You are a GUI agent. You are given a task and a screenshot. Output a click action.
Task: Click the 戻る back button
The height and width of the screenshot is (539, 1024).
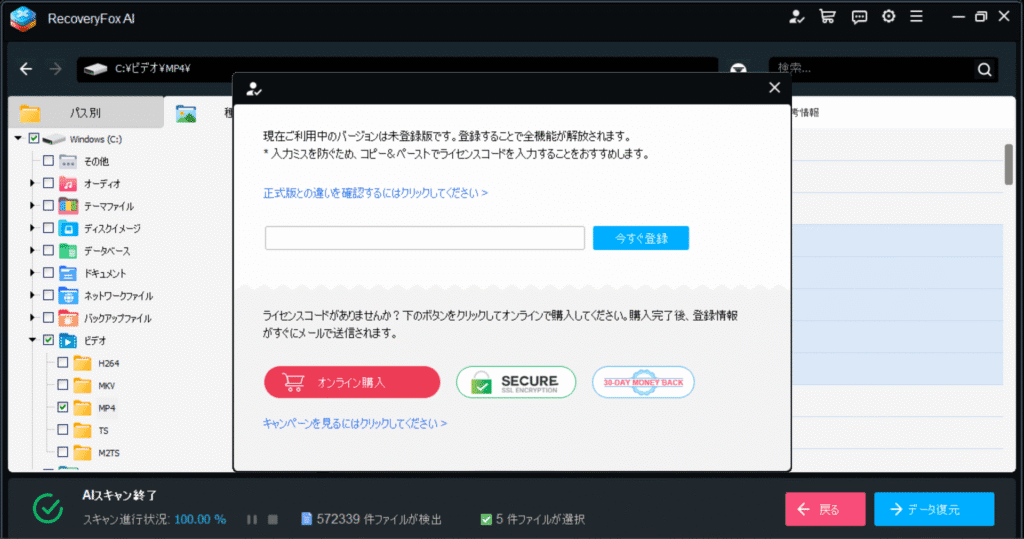click(825, 509)
